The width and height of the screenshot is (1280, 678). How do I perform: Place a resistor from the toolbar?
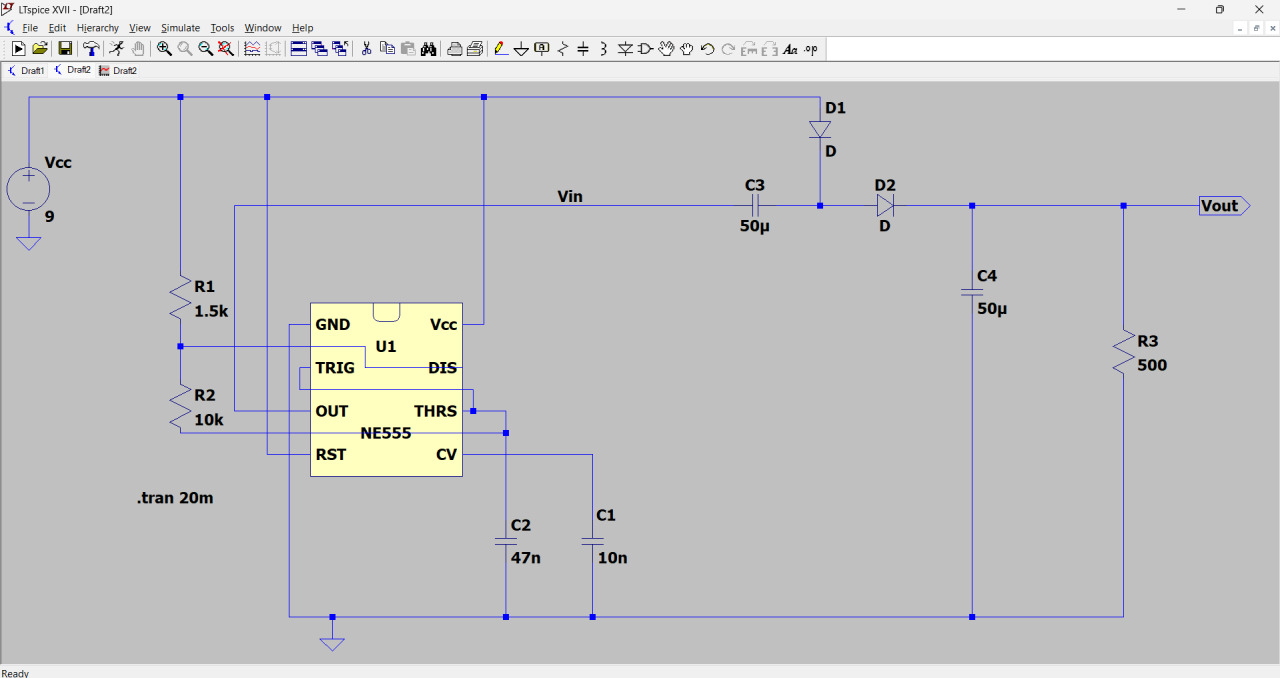coord(563,48)
